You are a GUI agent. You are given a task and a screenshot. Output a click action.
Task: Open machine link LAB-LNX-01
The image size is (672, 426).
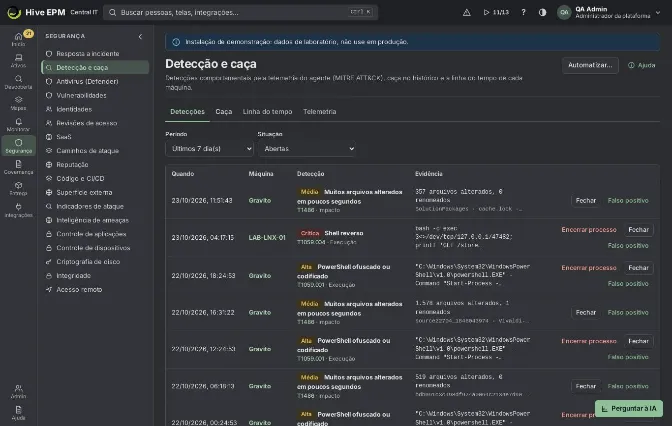(x=267, y=237)
